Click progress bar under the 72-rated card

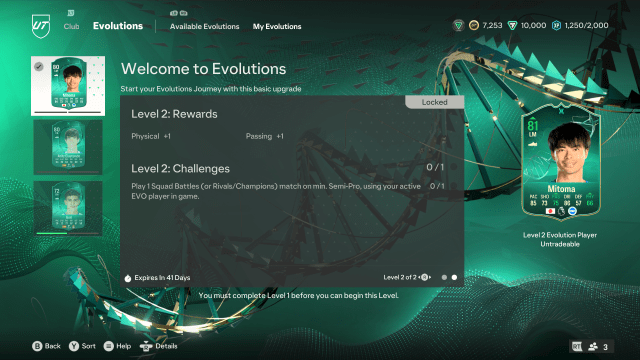[x=68, y=233]
